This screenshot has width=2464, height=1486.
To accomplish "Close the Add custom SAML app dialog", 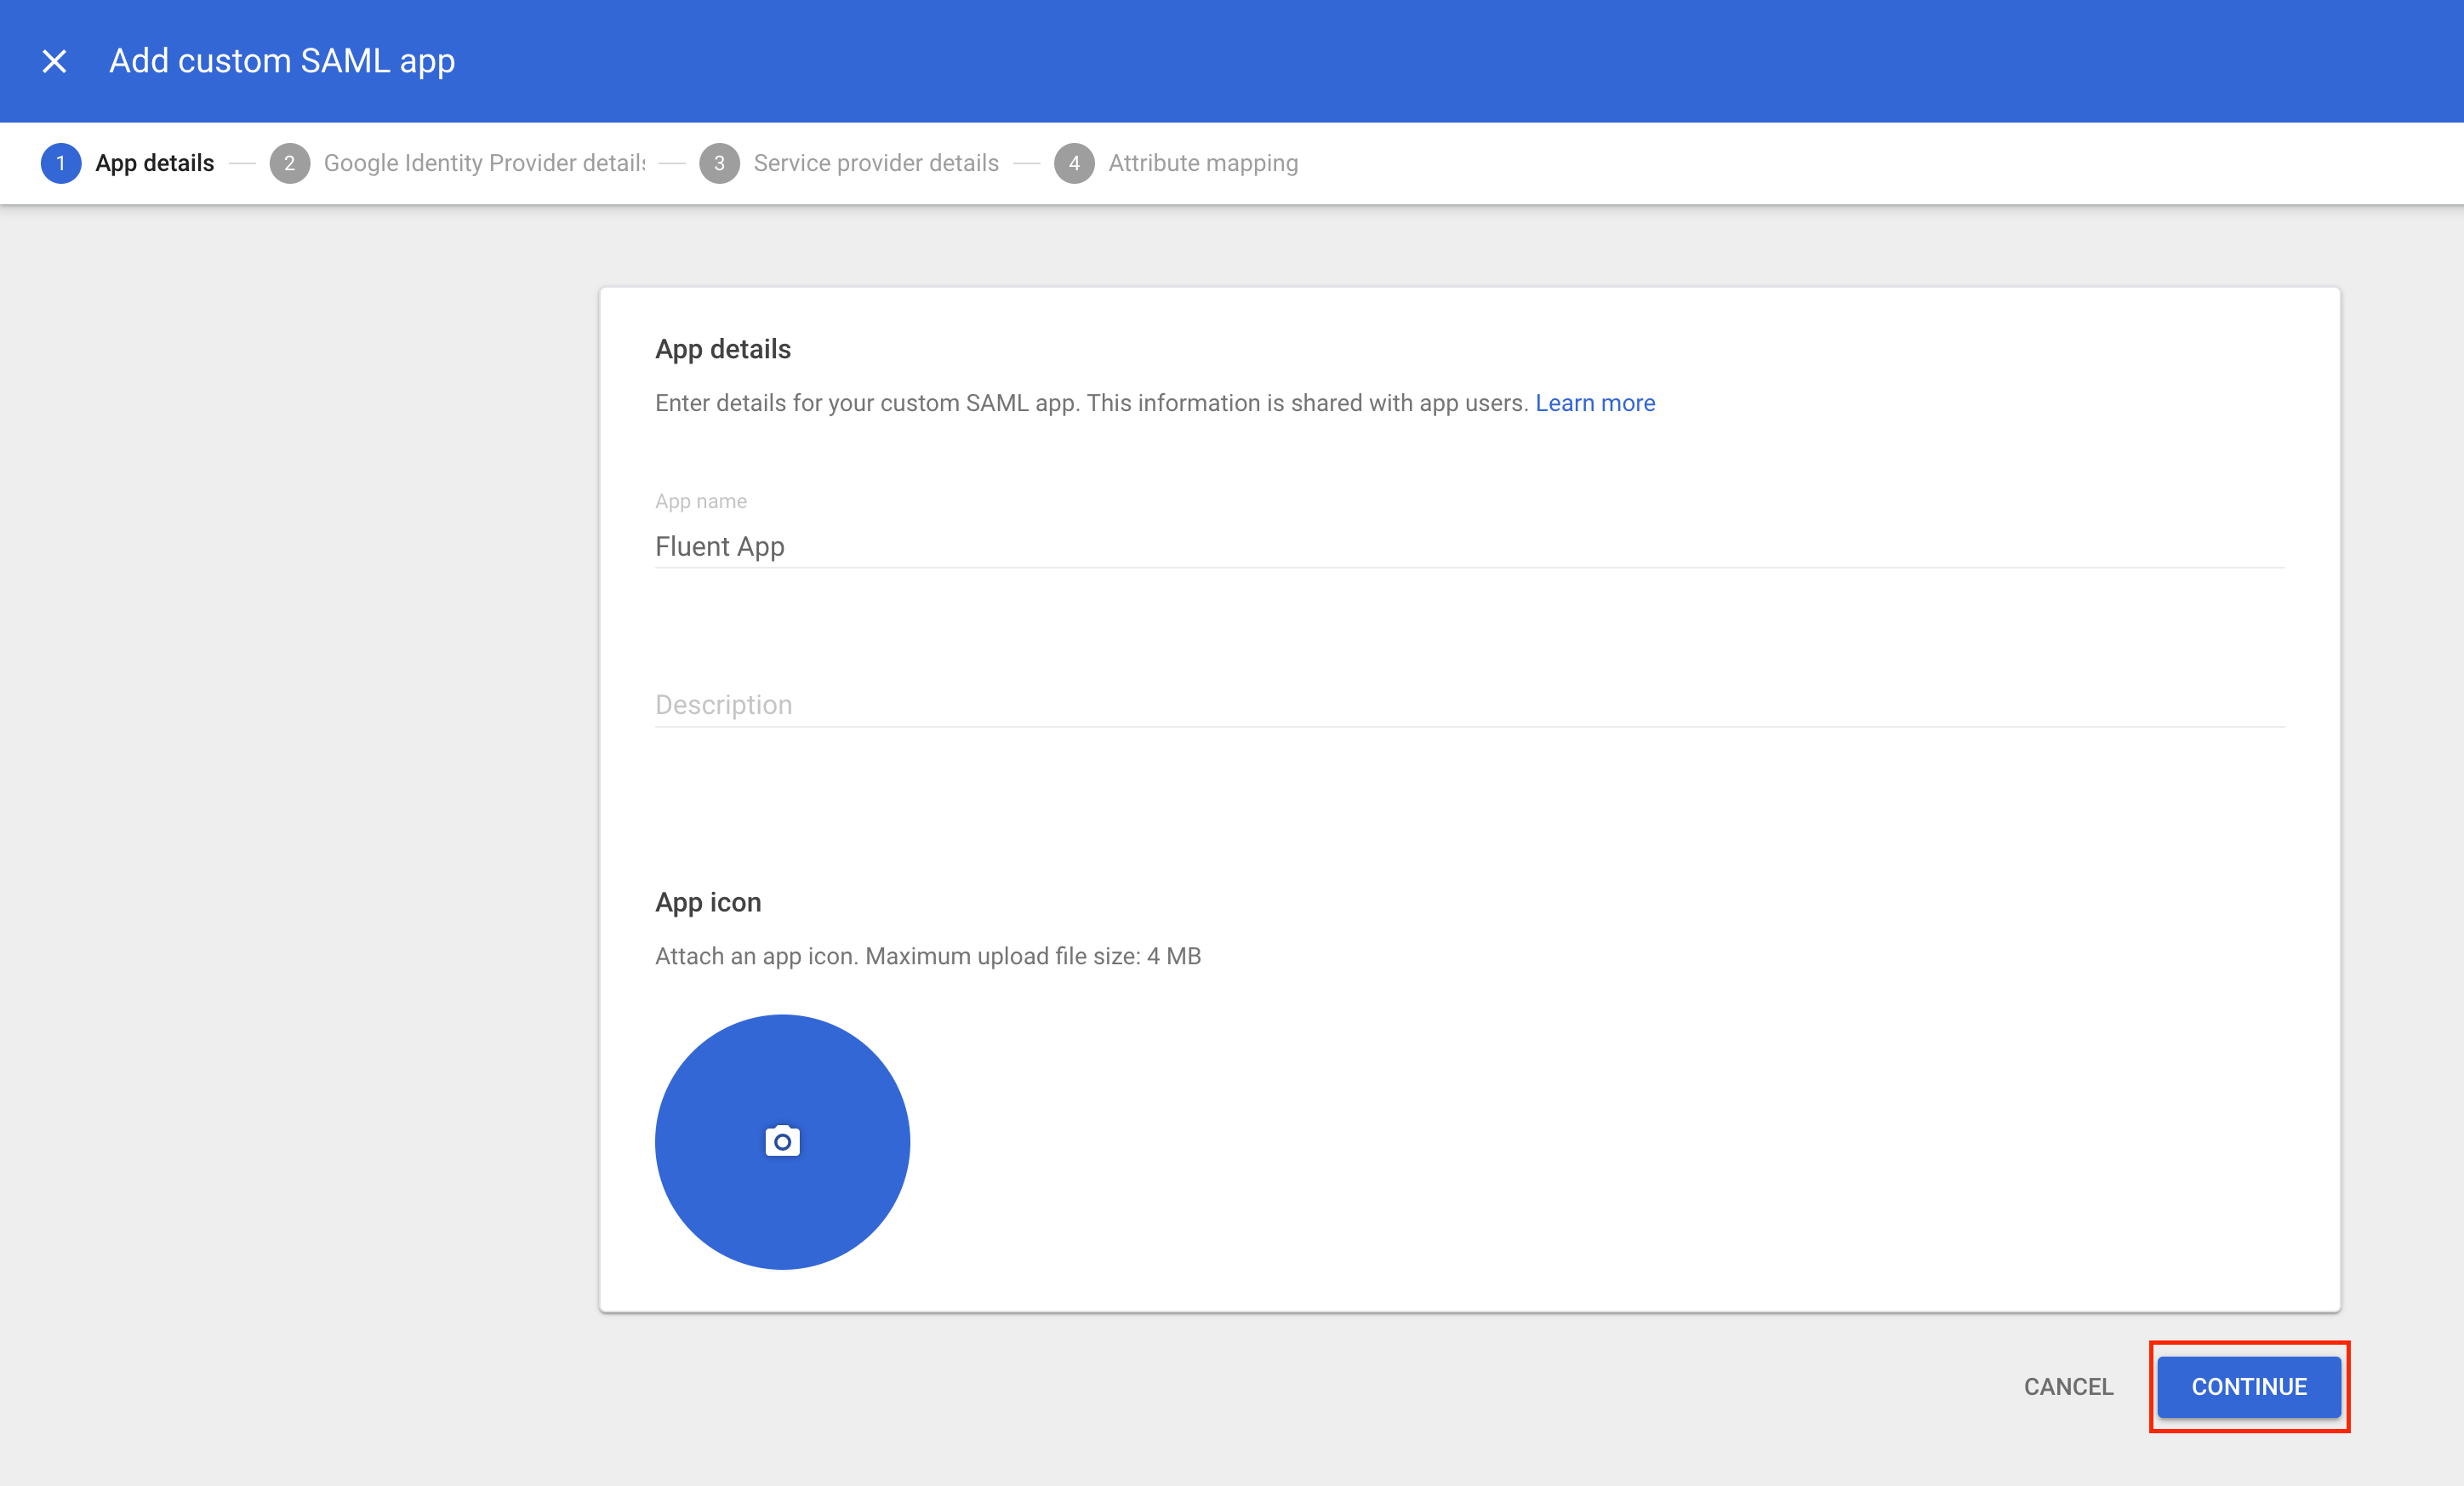I will click(x=55, y=62).
